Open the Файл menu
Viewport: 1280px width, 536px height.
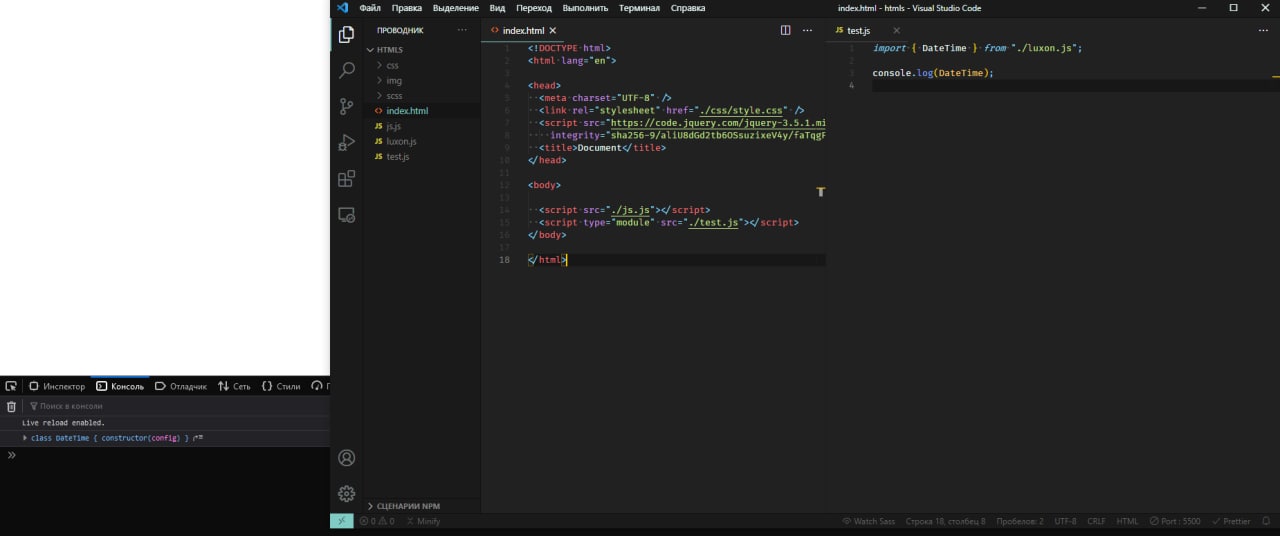369,8
